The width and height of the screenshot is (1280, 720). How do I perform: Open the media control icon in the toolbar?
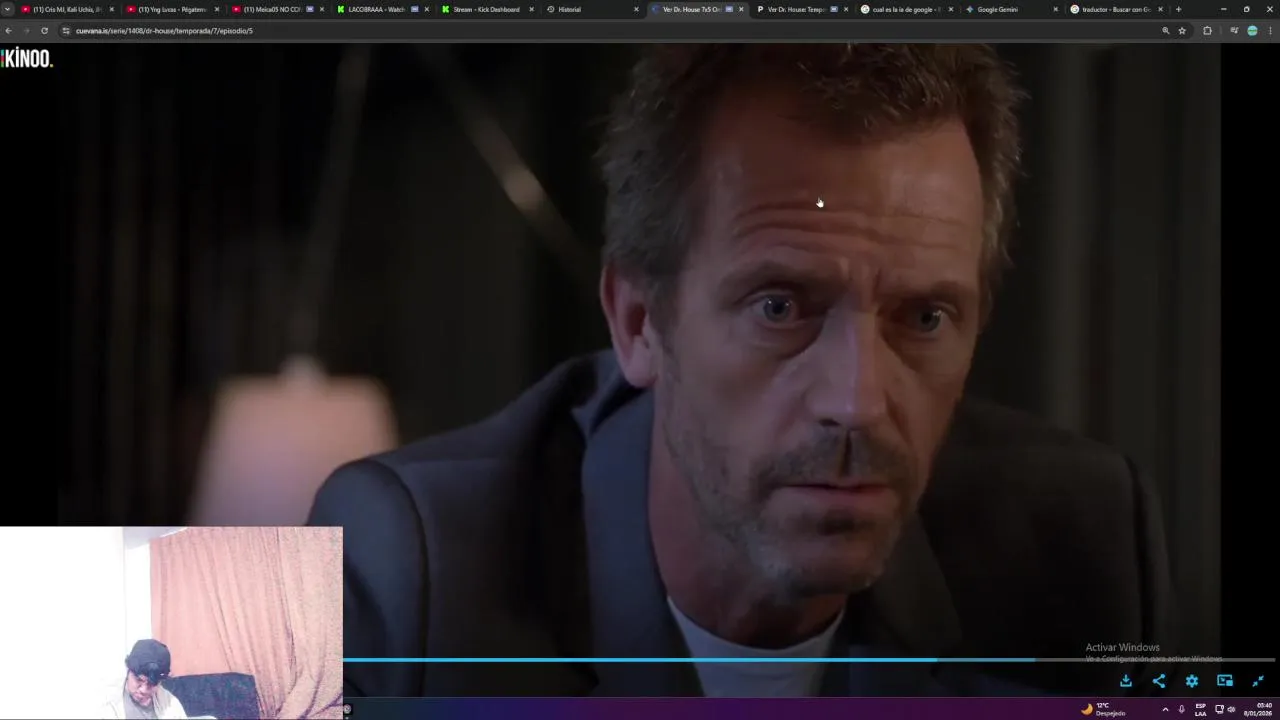pos(1234,31)
